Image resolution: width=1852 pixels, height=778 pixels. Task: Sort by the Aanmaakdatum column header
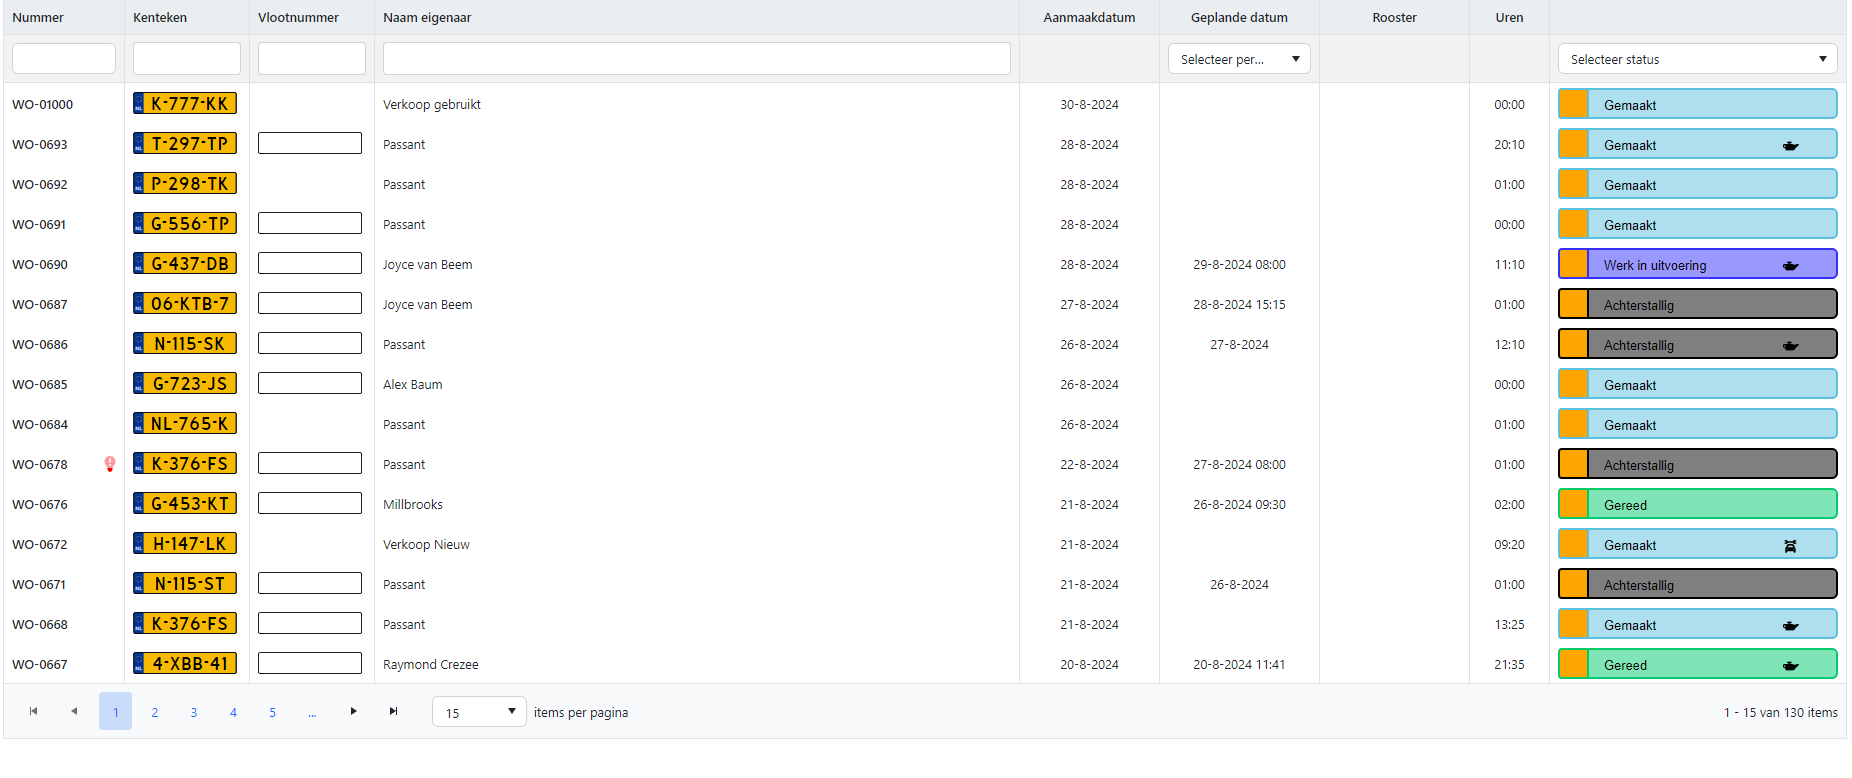point(1088,17)
